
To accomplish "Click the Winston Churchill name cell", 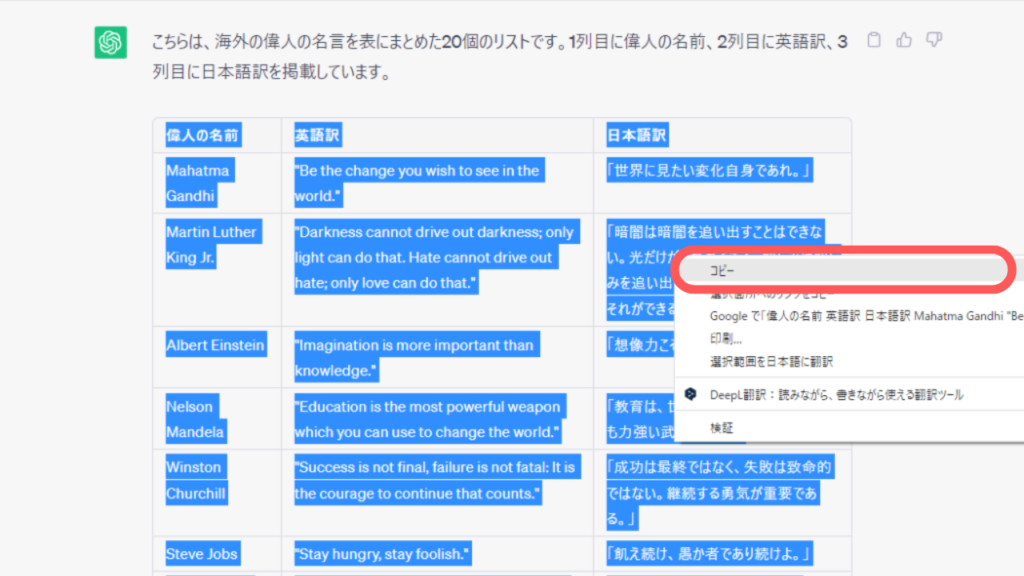I will point(196,480).
